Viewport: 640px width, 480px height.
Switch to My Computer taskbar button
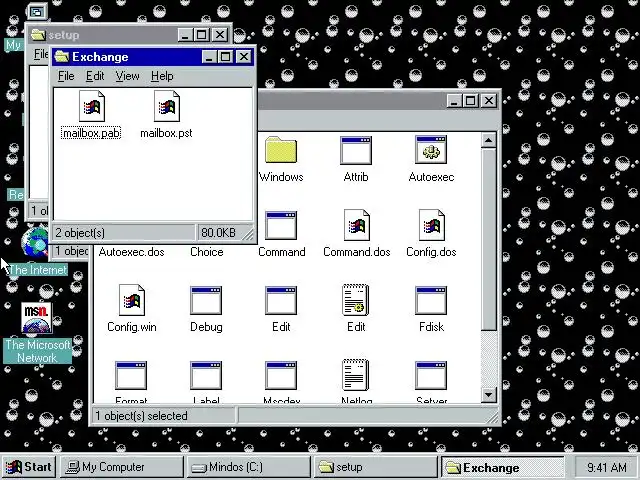[x=122, y=467]
